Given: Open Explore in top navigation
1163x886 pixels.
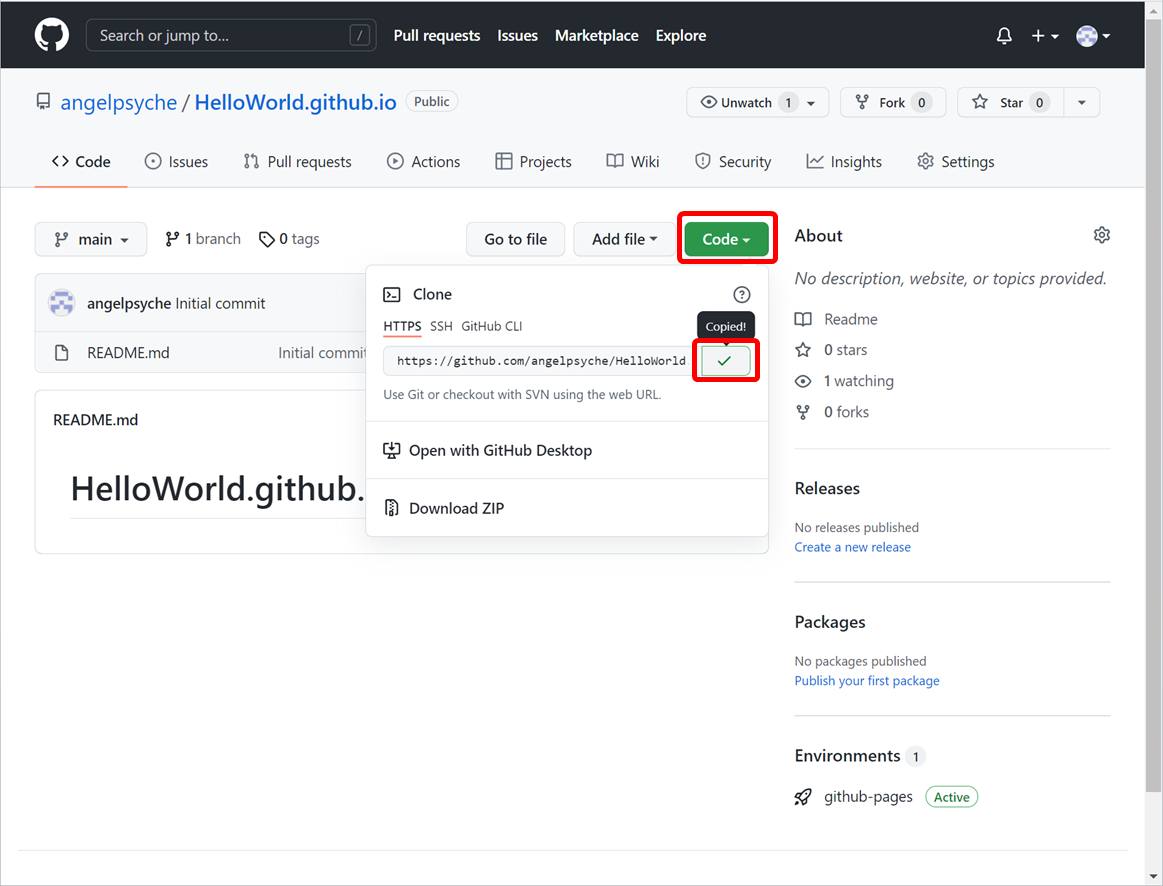Looking at the screenshot, I should [681, 36].
